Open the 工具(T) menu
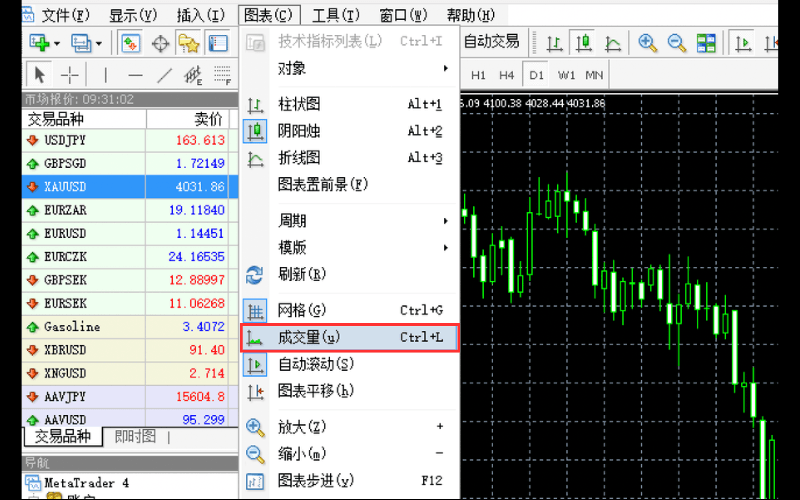The width and height of the screenshot is (800, 500). (x=336, y=15)
